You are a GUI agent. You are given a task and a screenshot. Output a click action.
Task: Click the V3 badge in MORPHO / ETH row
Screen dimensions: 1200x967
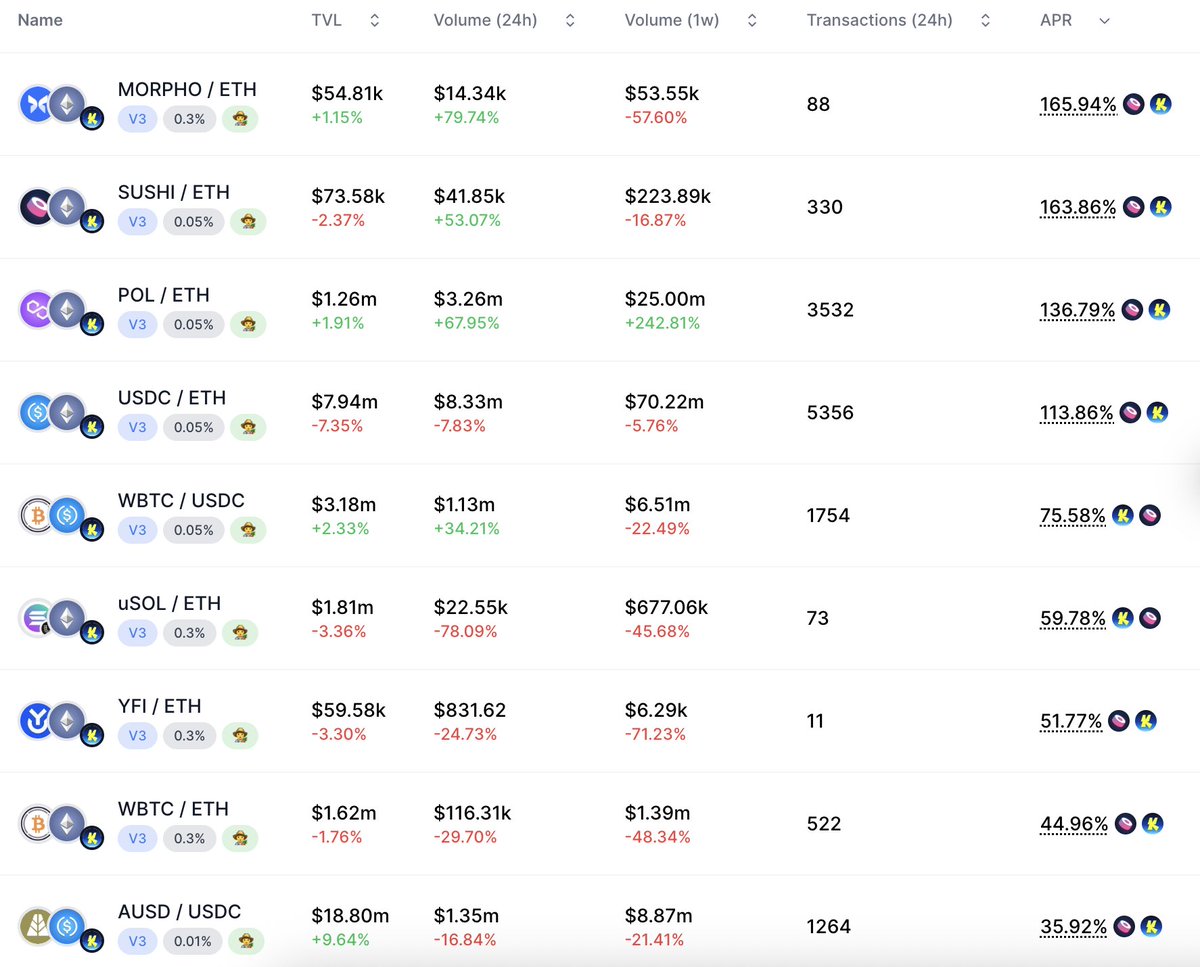point(137,119)
